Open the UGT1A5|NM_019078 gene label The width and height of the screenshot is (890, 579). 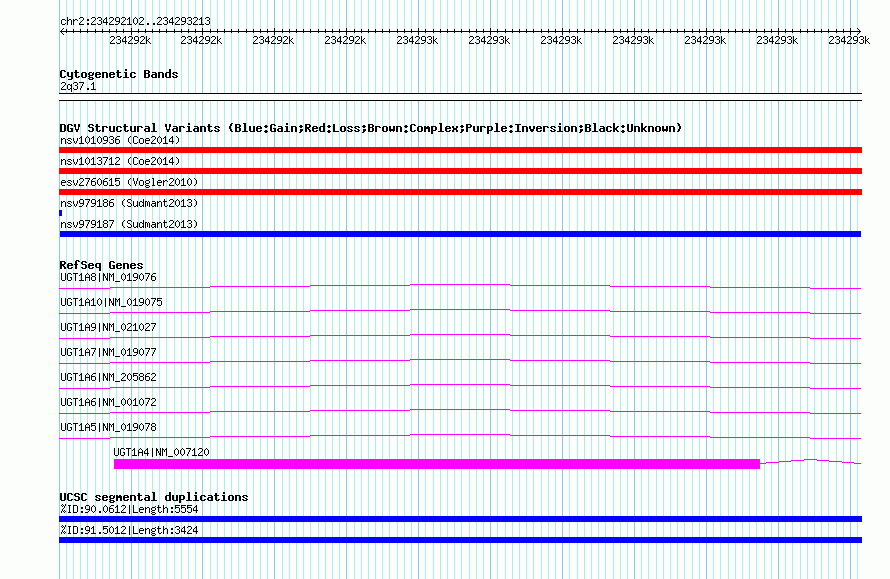click(x=108, y=427)
